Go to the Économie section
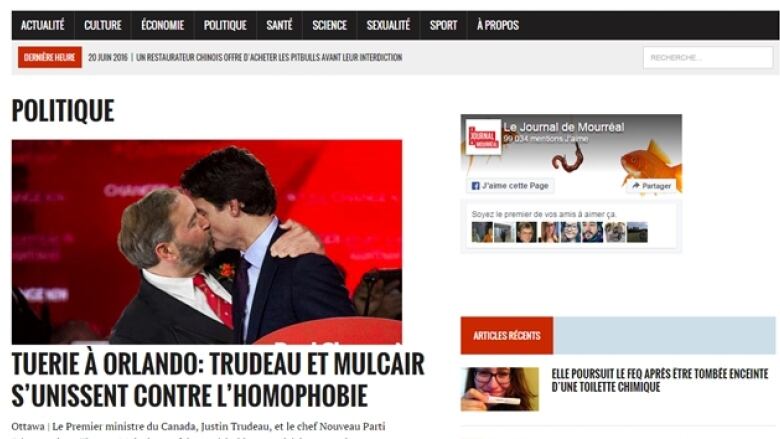 pos(163,25)
